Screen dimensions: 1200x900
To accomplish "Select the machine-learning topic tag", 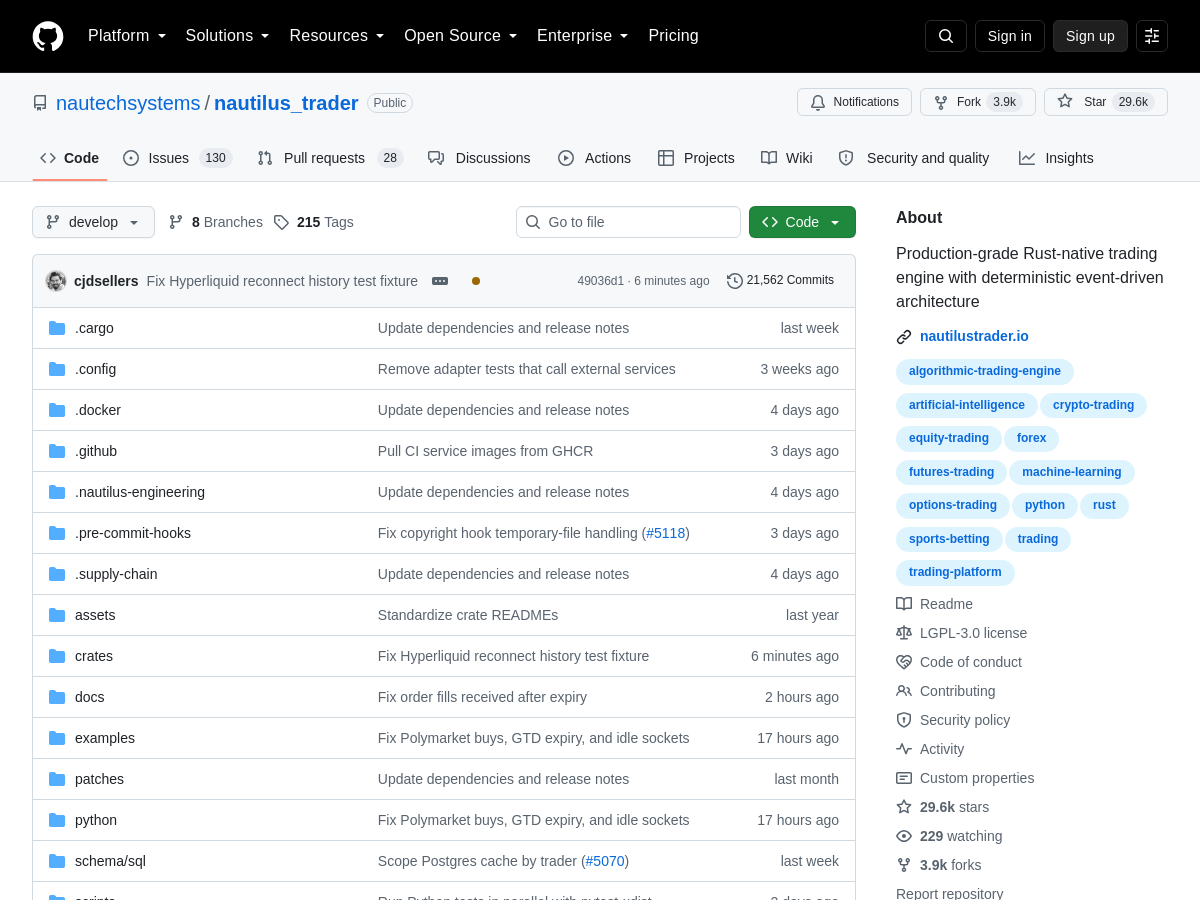I will tap(1072, 472).
